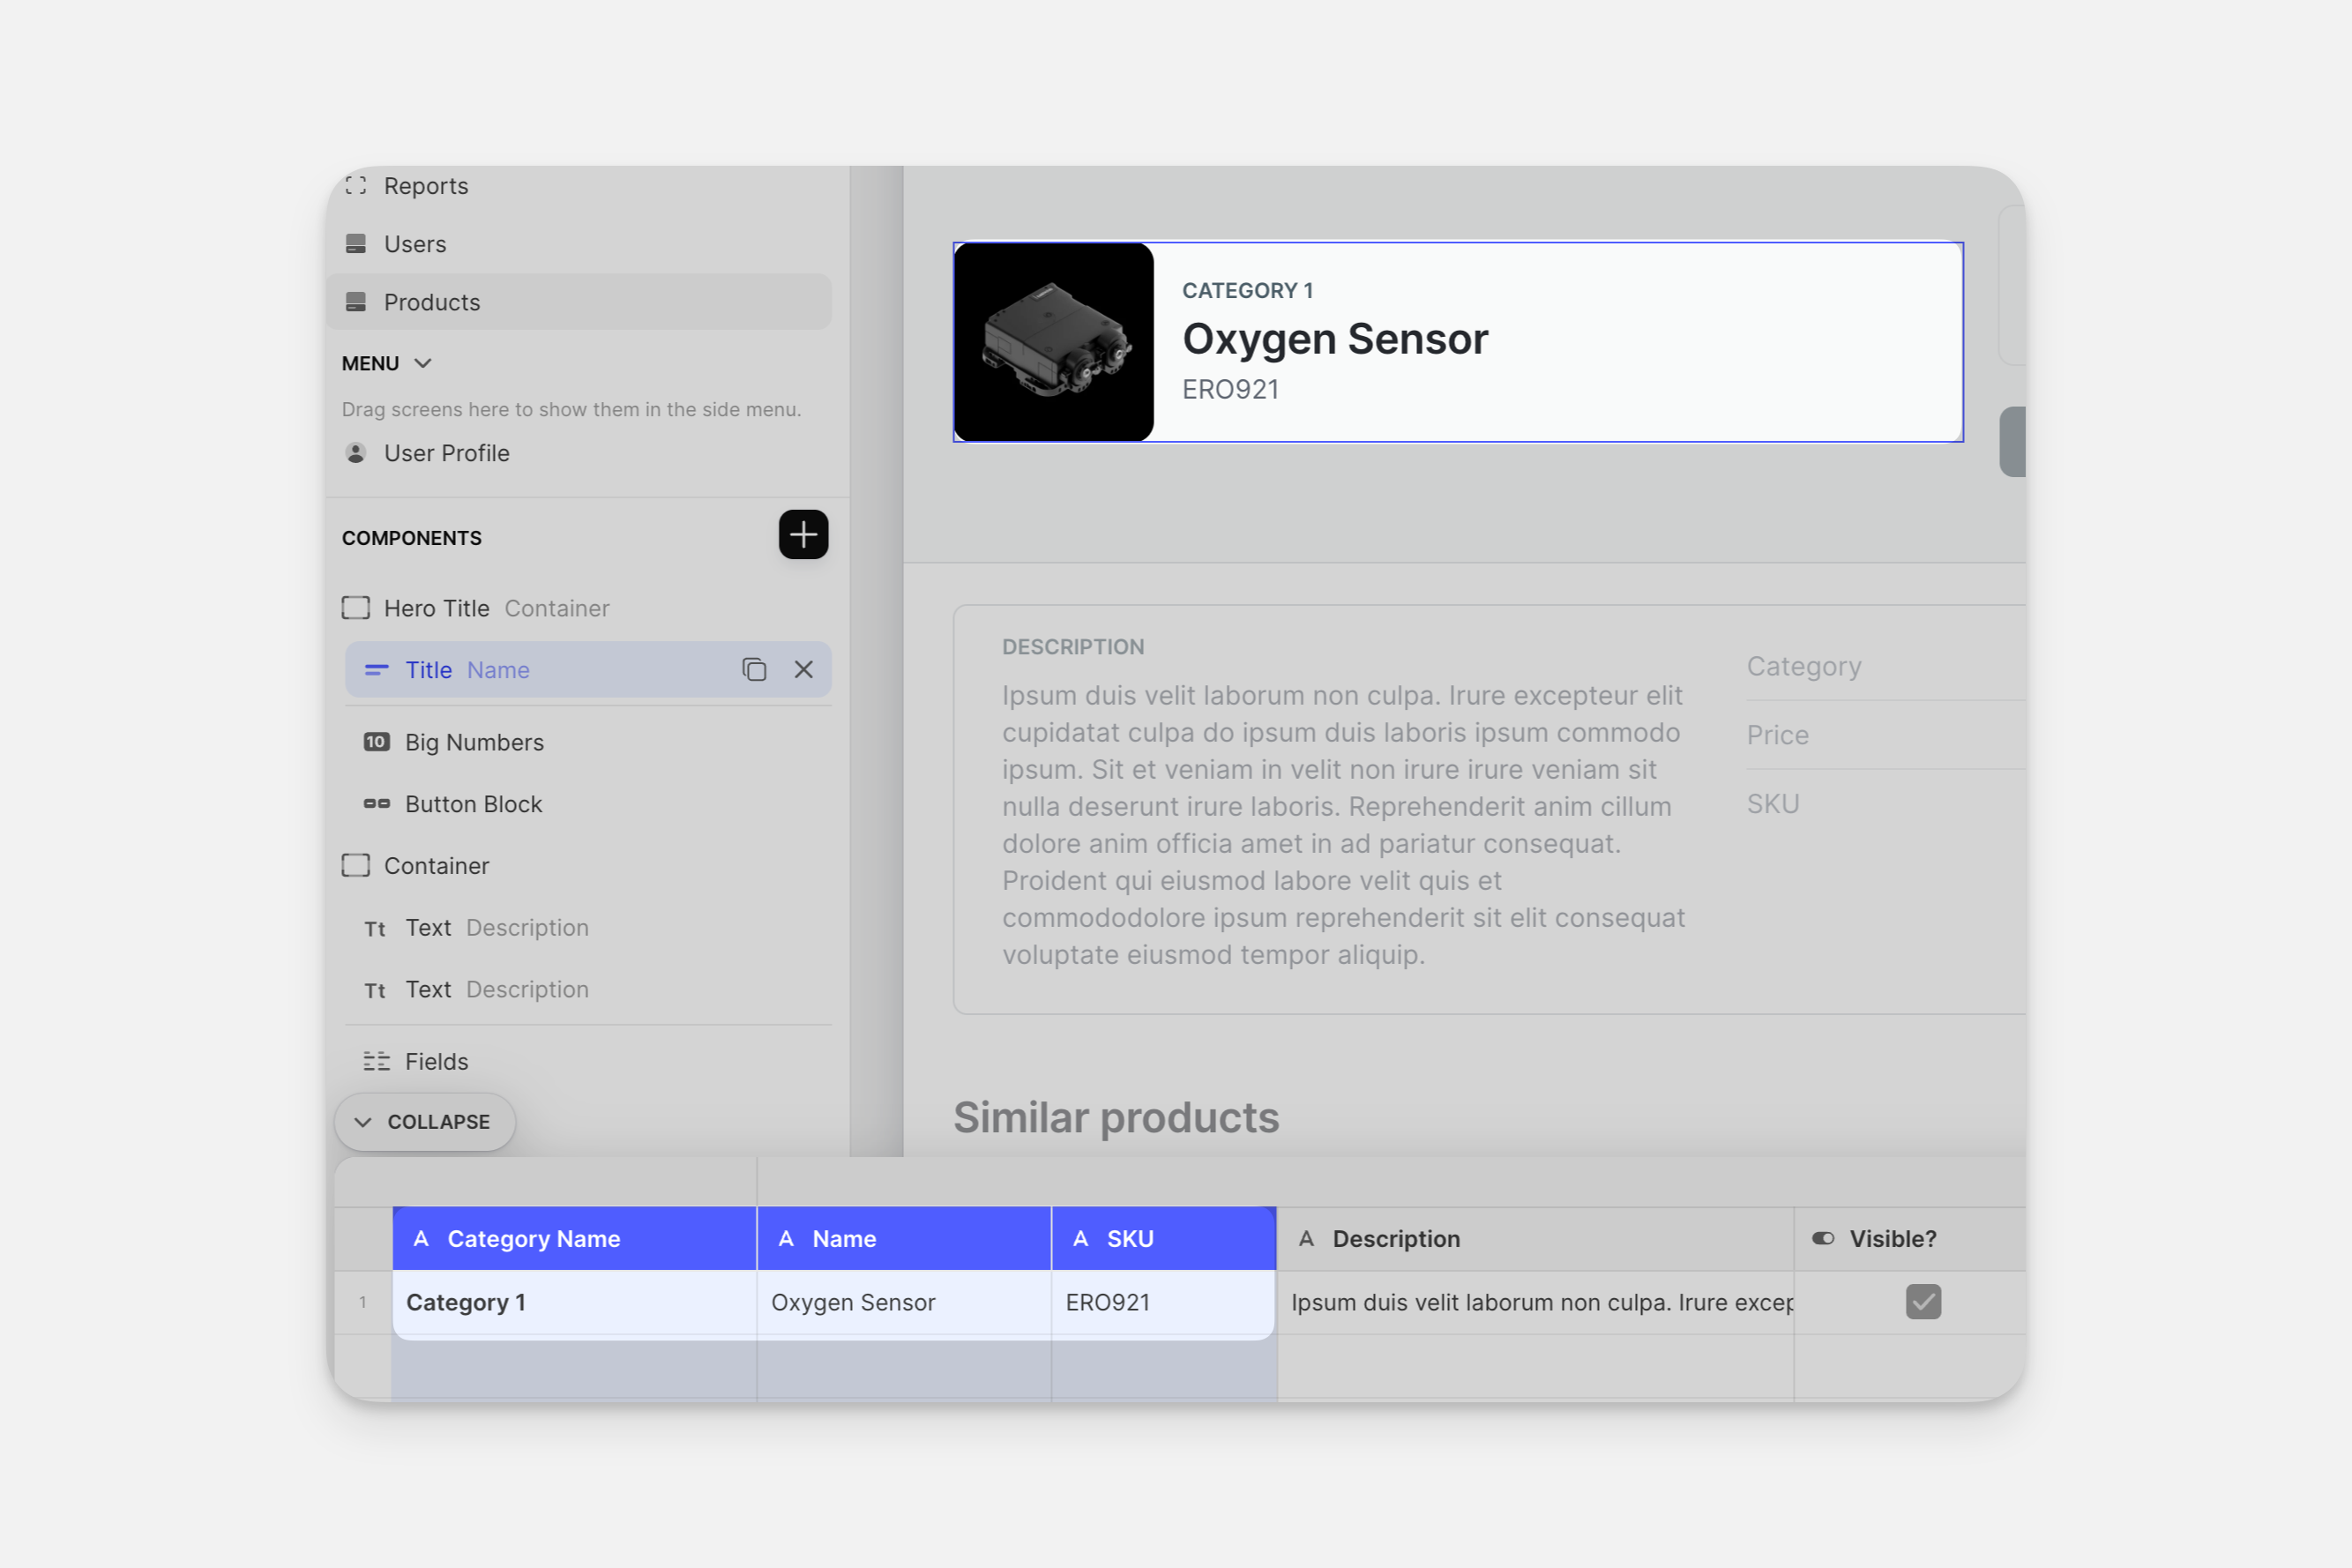The height and width of the screenshot is (1568, 2352).
Task: Click the Hero Title container icon
Action: click(x=356, y=608)
